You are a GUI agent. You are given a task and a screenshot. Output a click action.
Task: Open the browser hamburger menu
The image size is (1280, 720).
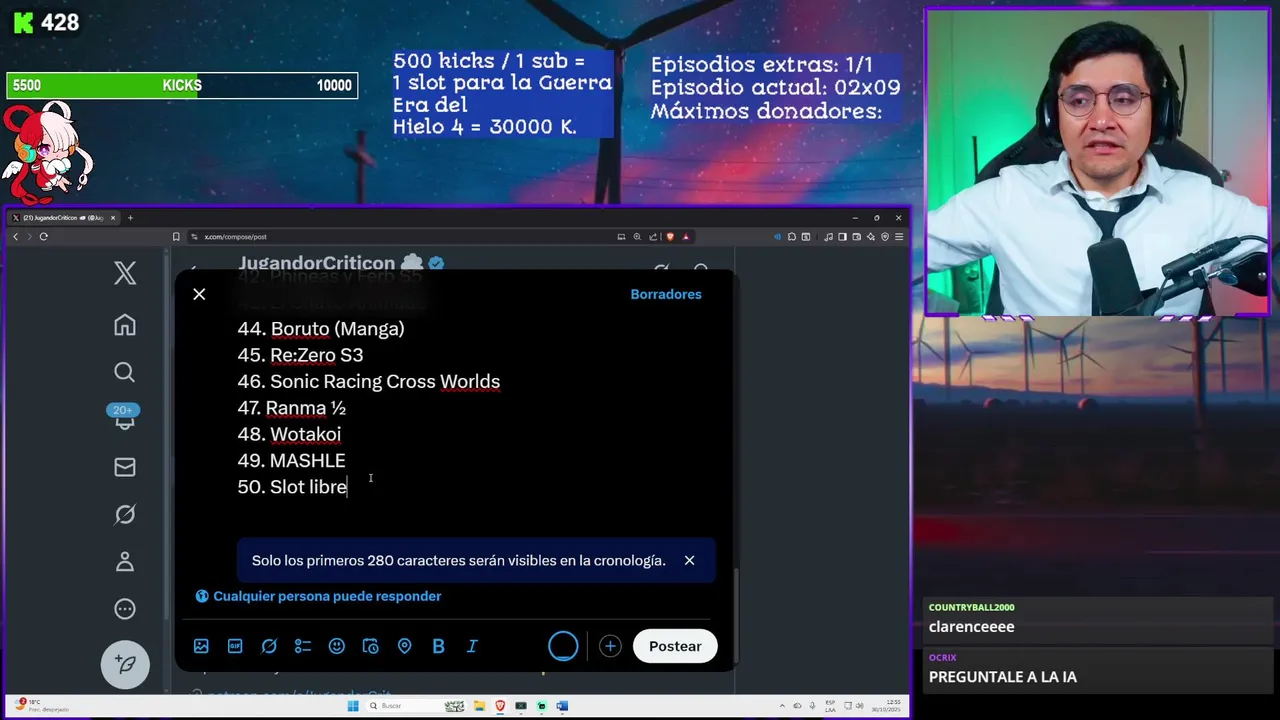(x=899, y=237)
